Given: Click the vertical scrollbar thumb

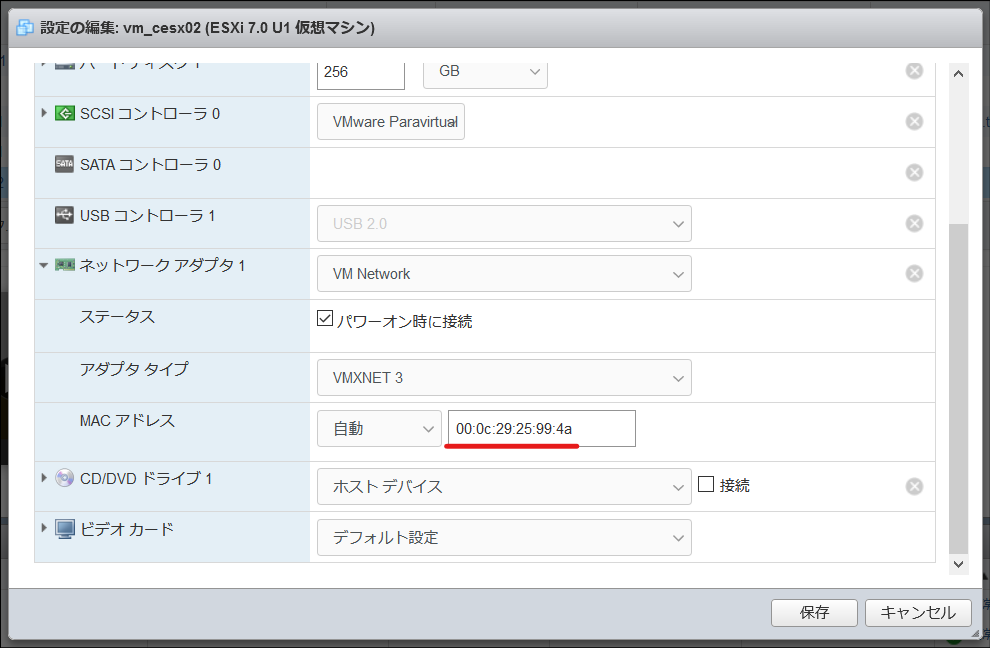Looking at the screenshot, I should (958, 388).
